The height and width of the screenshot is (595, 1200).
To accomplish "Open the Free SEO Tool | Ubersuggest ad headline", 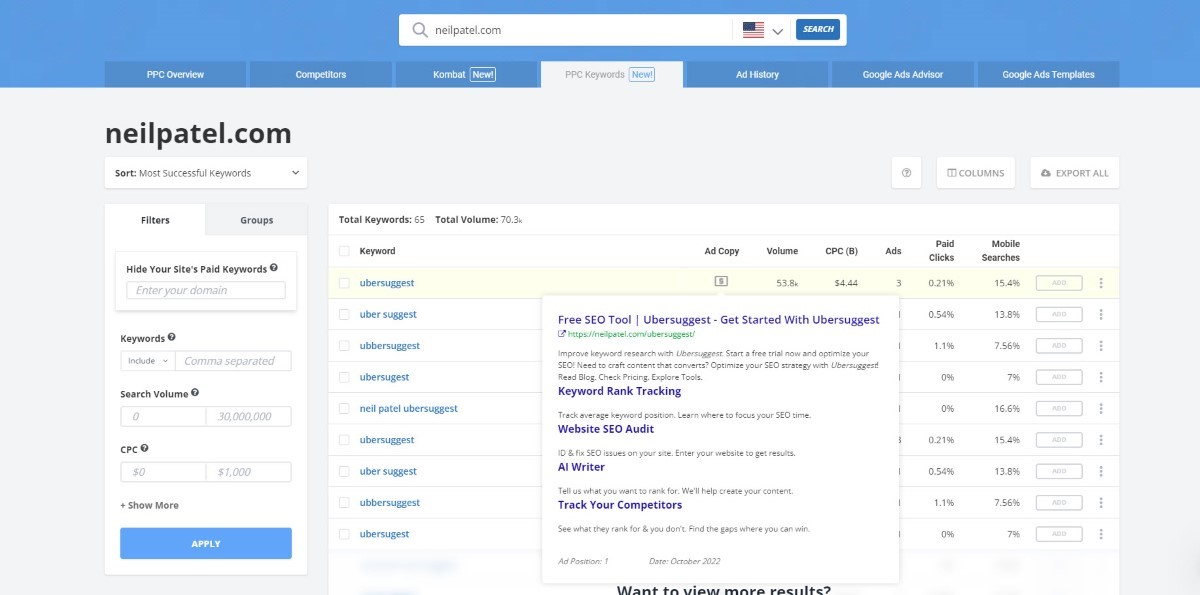I will 719,320.
